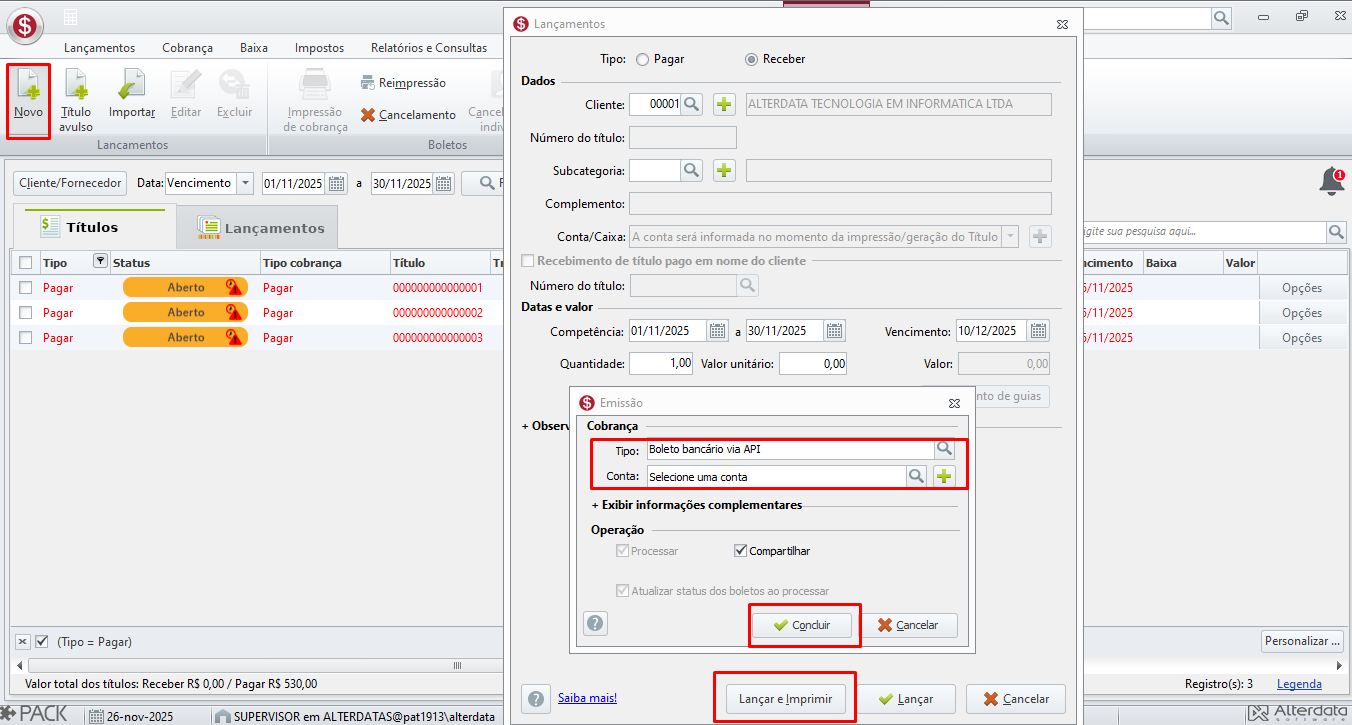The width and height of the screenshot is (1352, 725).
Task: Select the Receber radio button
Action: pyautogui.click(x=751, y=59)
